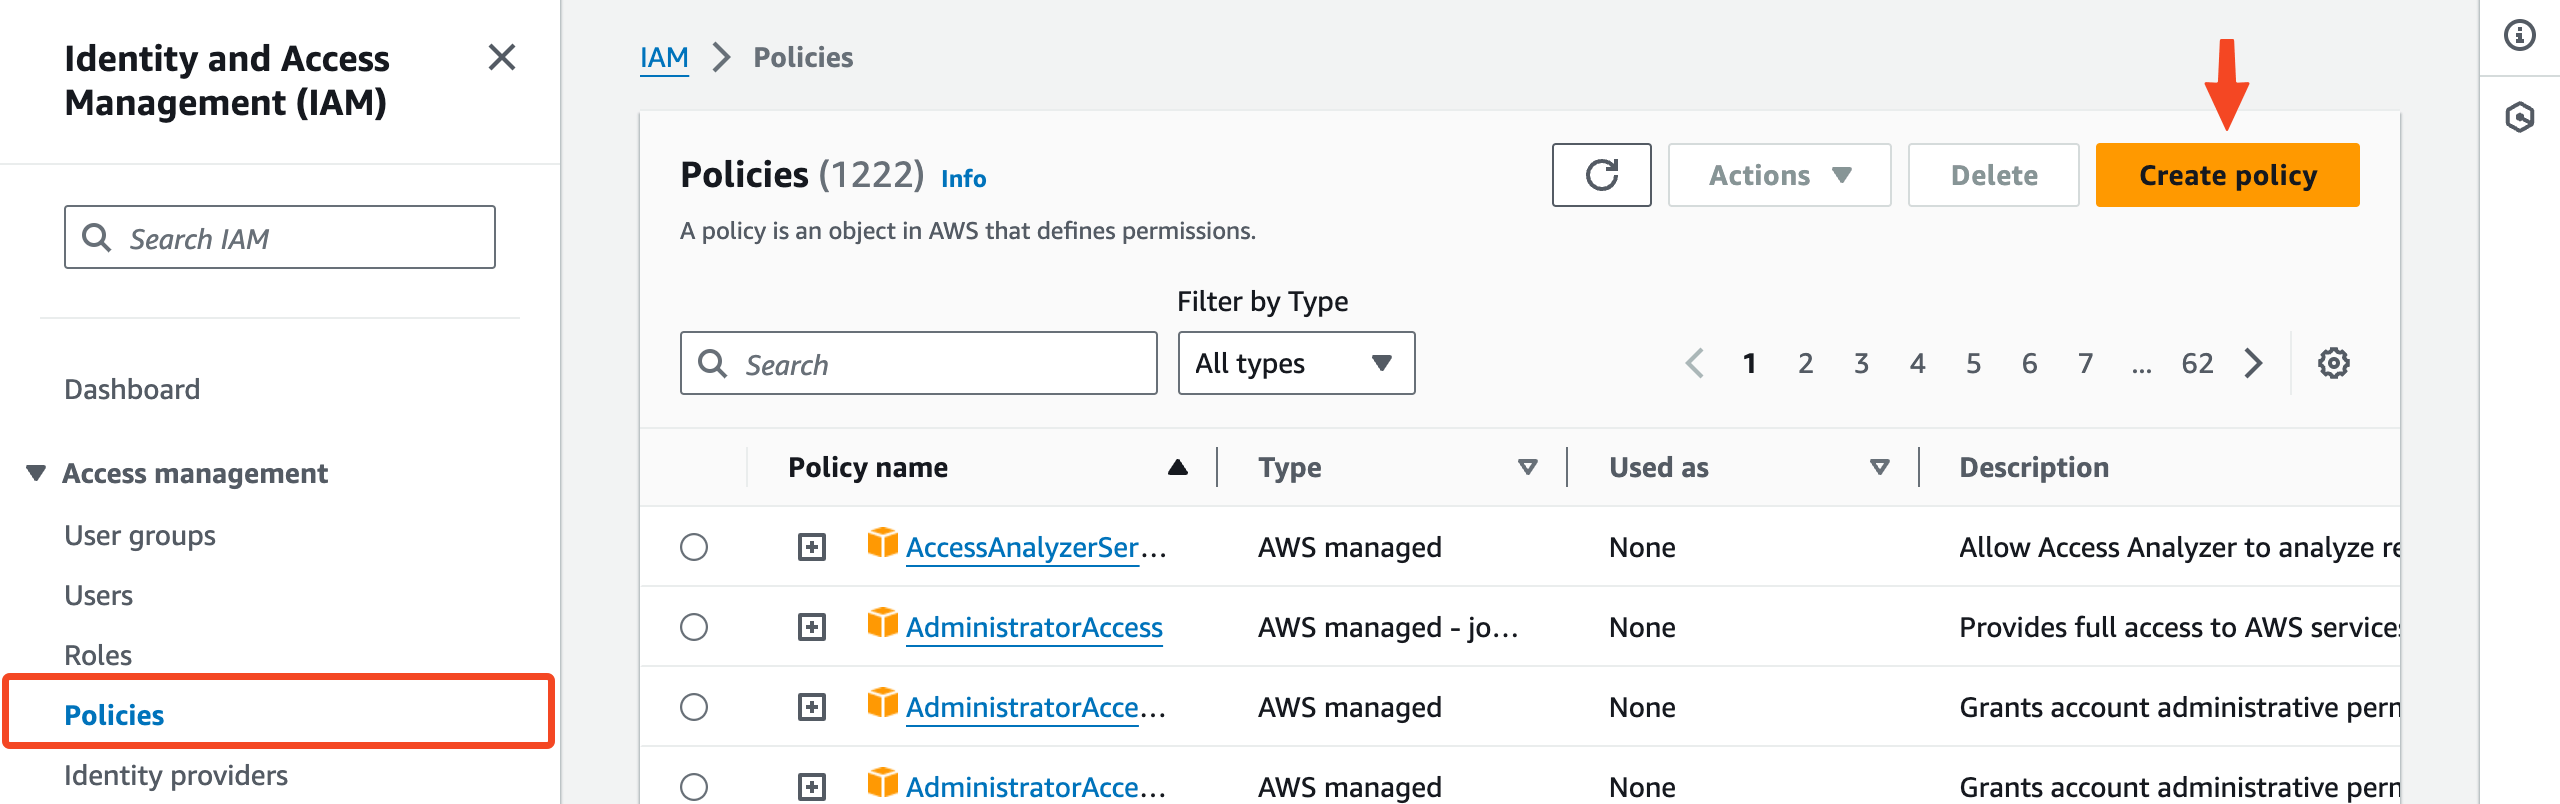Click the breadcrumb chevron separator after IAM
Screen dimensions: 2560x804
pos(721,57)
